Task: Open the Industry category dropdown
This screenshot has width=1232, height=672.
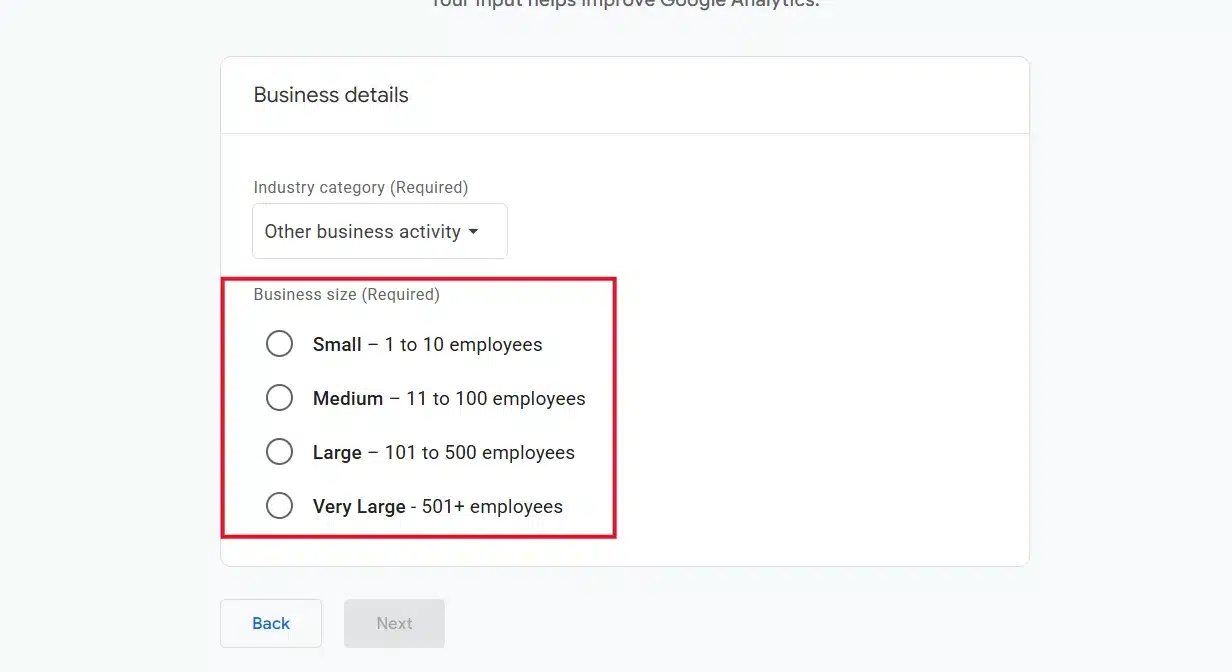Action: point(380,231)
